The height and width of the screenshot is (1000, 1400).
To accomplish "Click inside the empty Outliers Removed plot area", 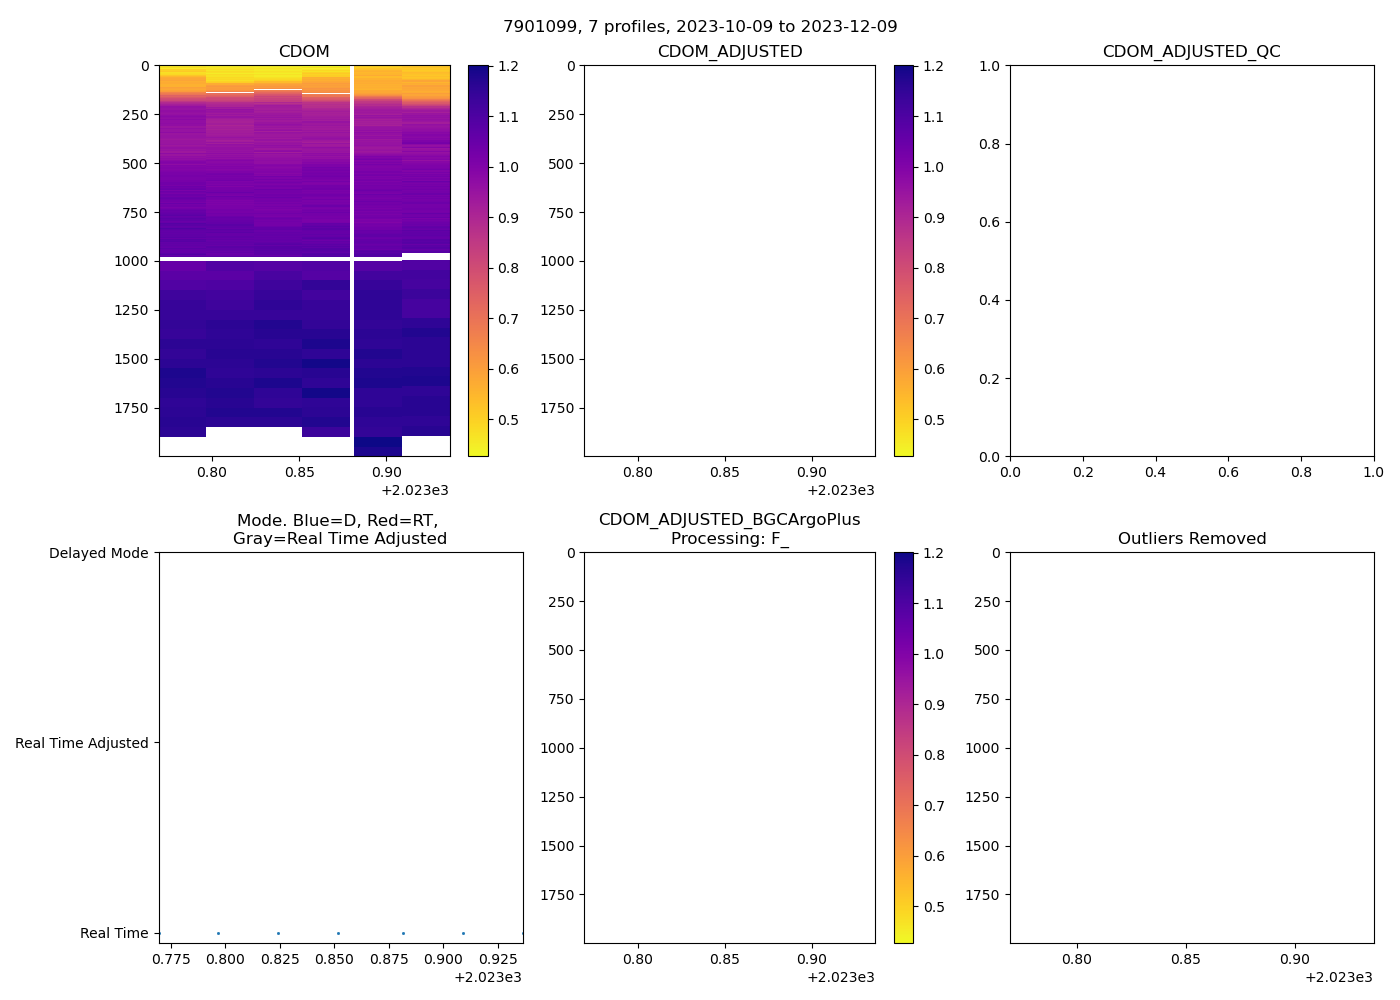I will point(1191,747).
